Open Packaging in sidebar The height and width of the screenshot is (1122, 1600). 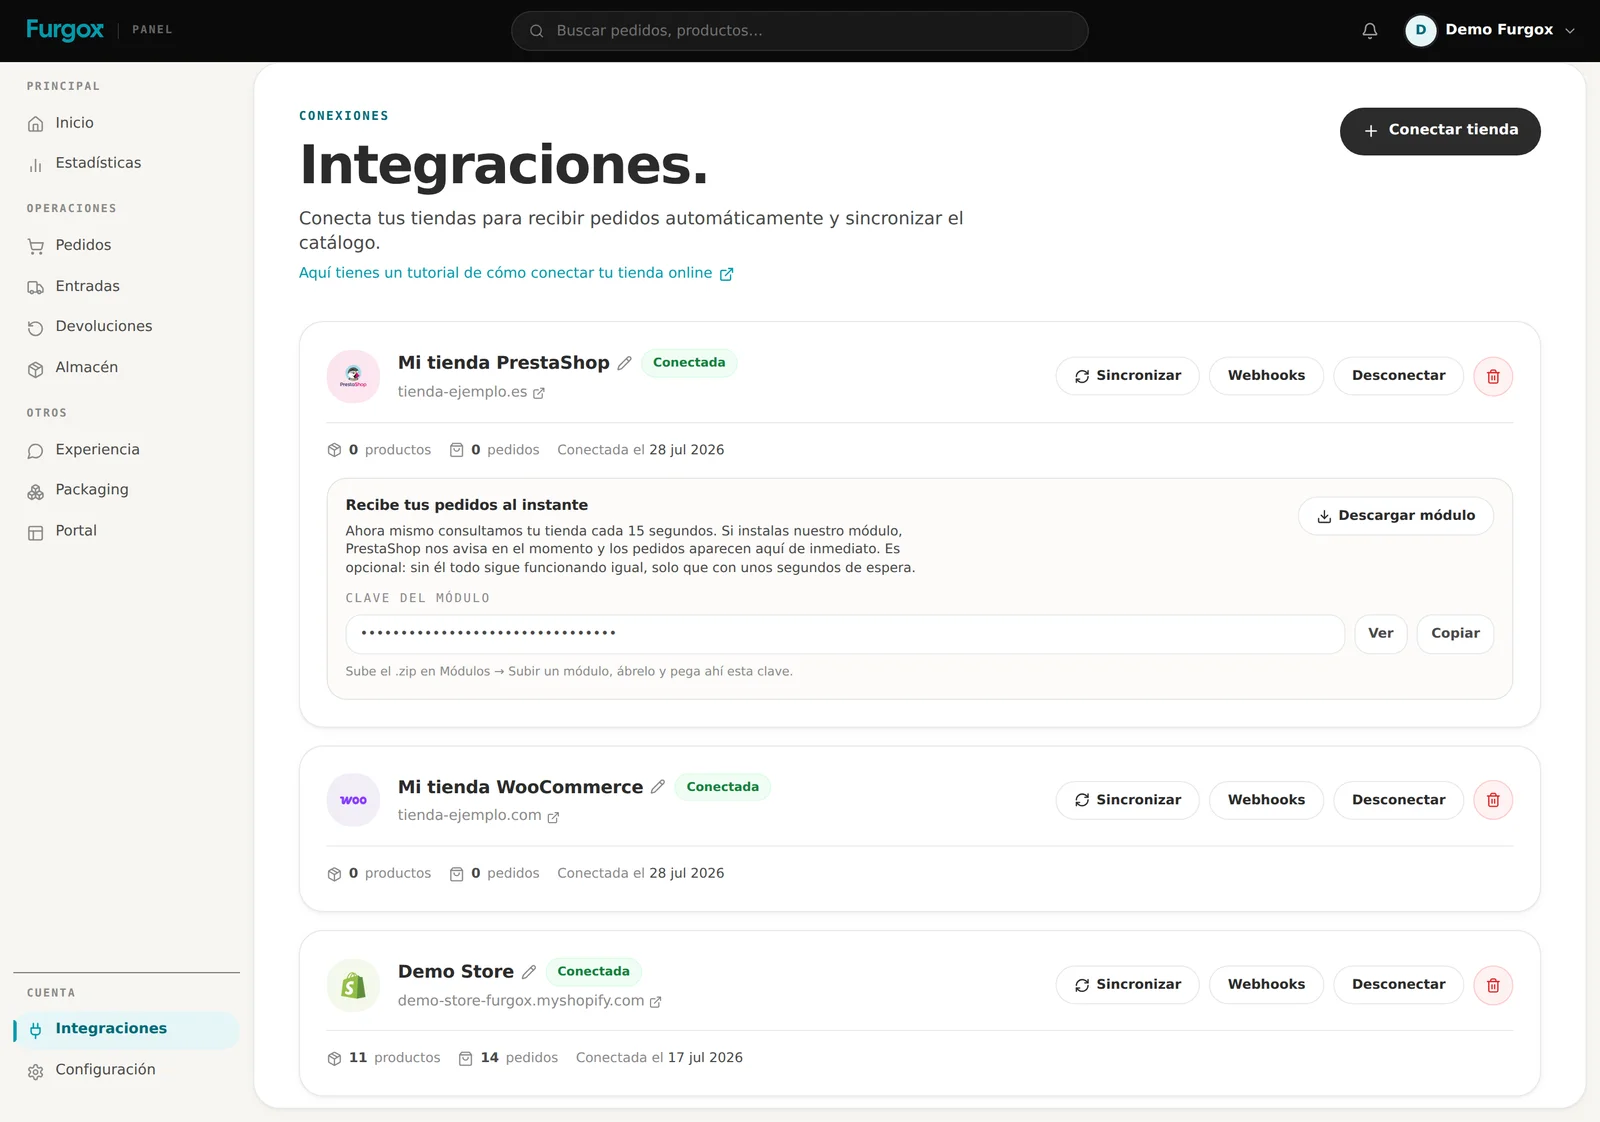(126, 490)
